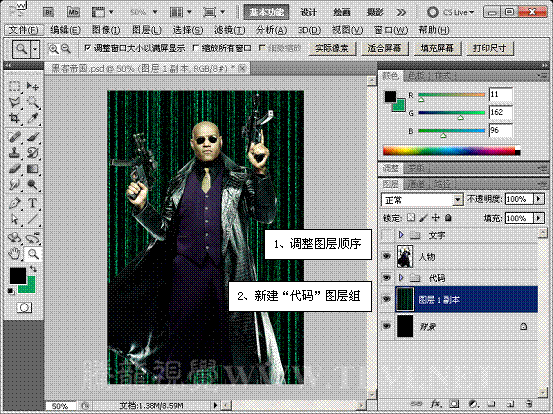553x414 pixels.
Task: Add a layer style via fx icon
Action: tap(436, 404)
